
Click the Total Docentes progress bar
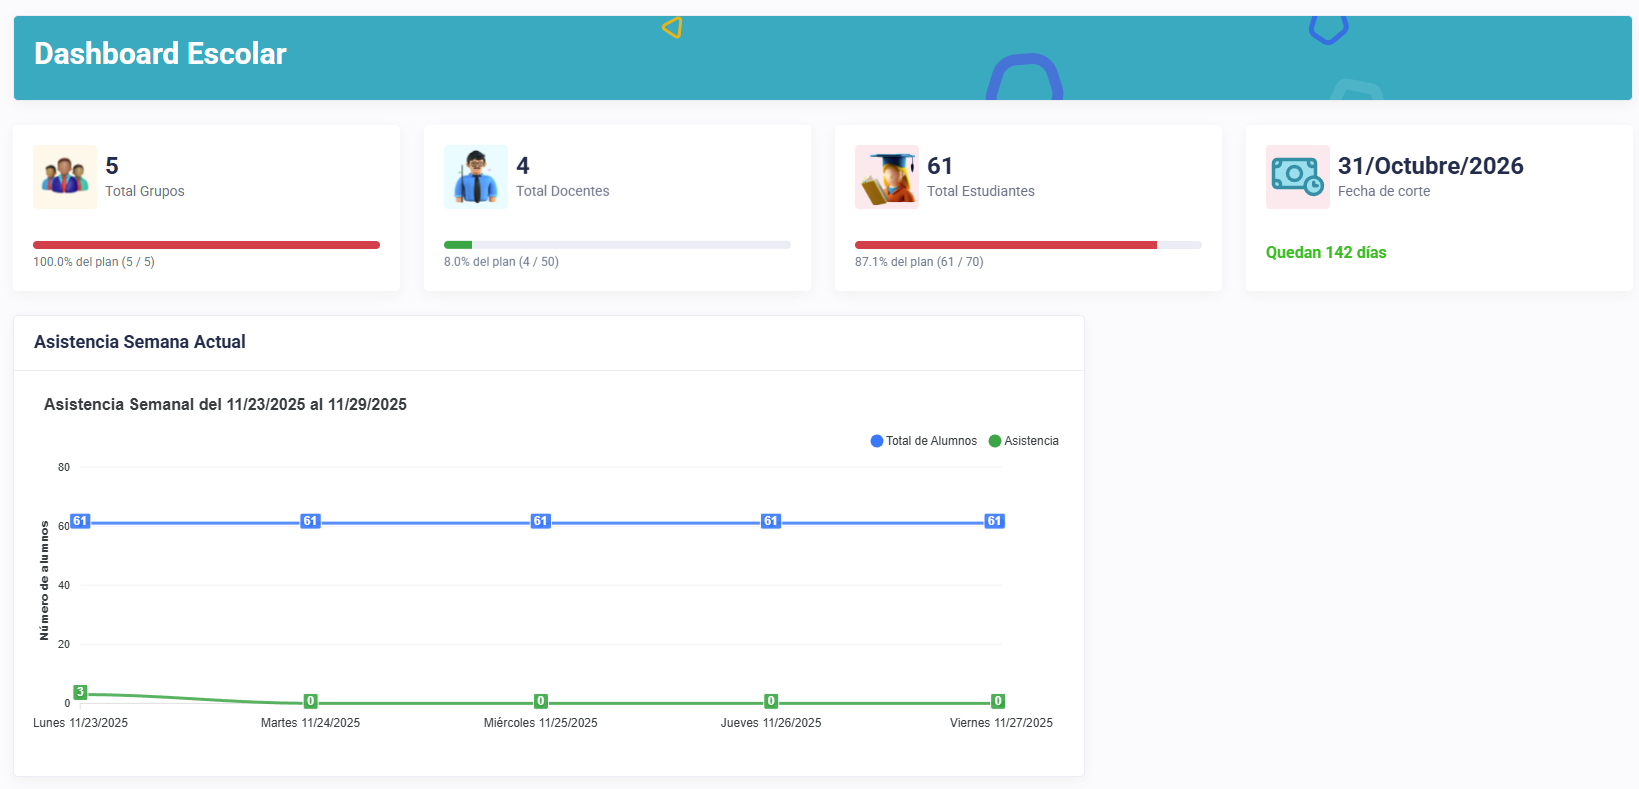coord(617,245)
